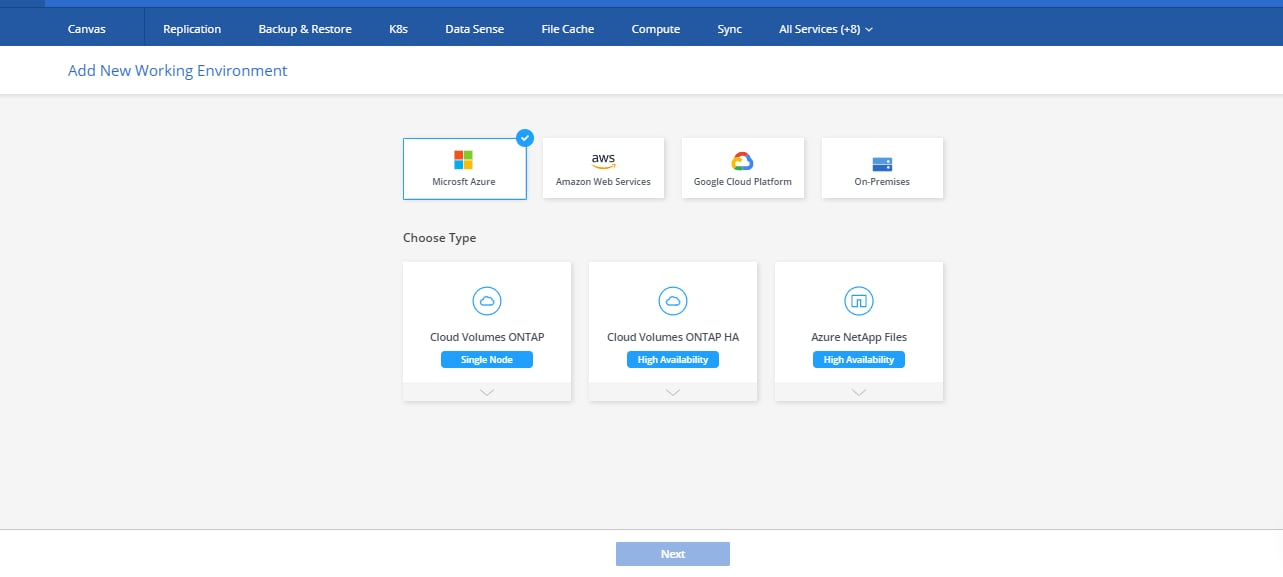Click the Cloud Volumes ONTAP HA cloud icon

673,300
